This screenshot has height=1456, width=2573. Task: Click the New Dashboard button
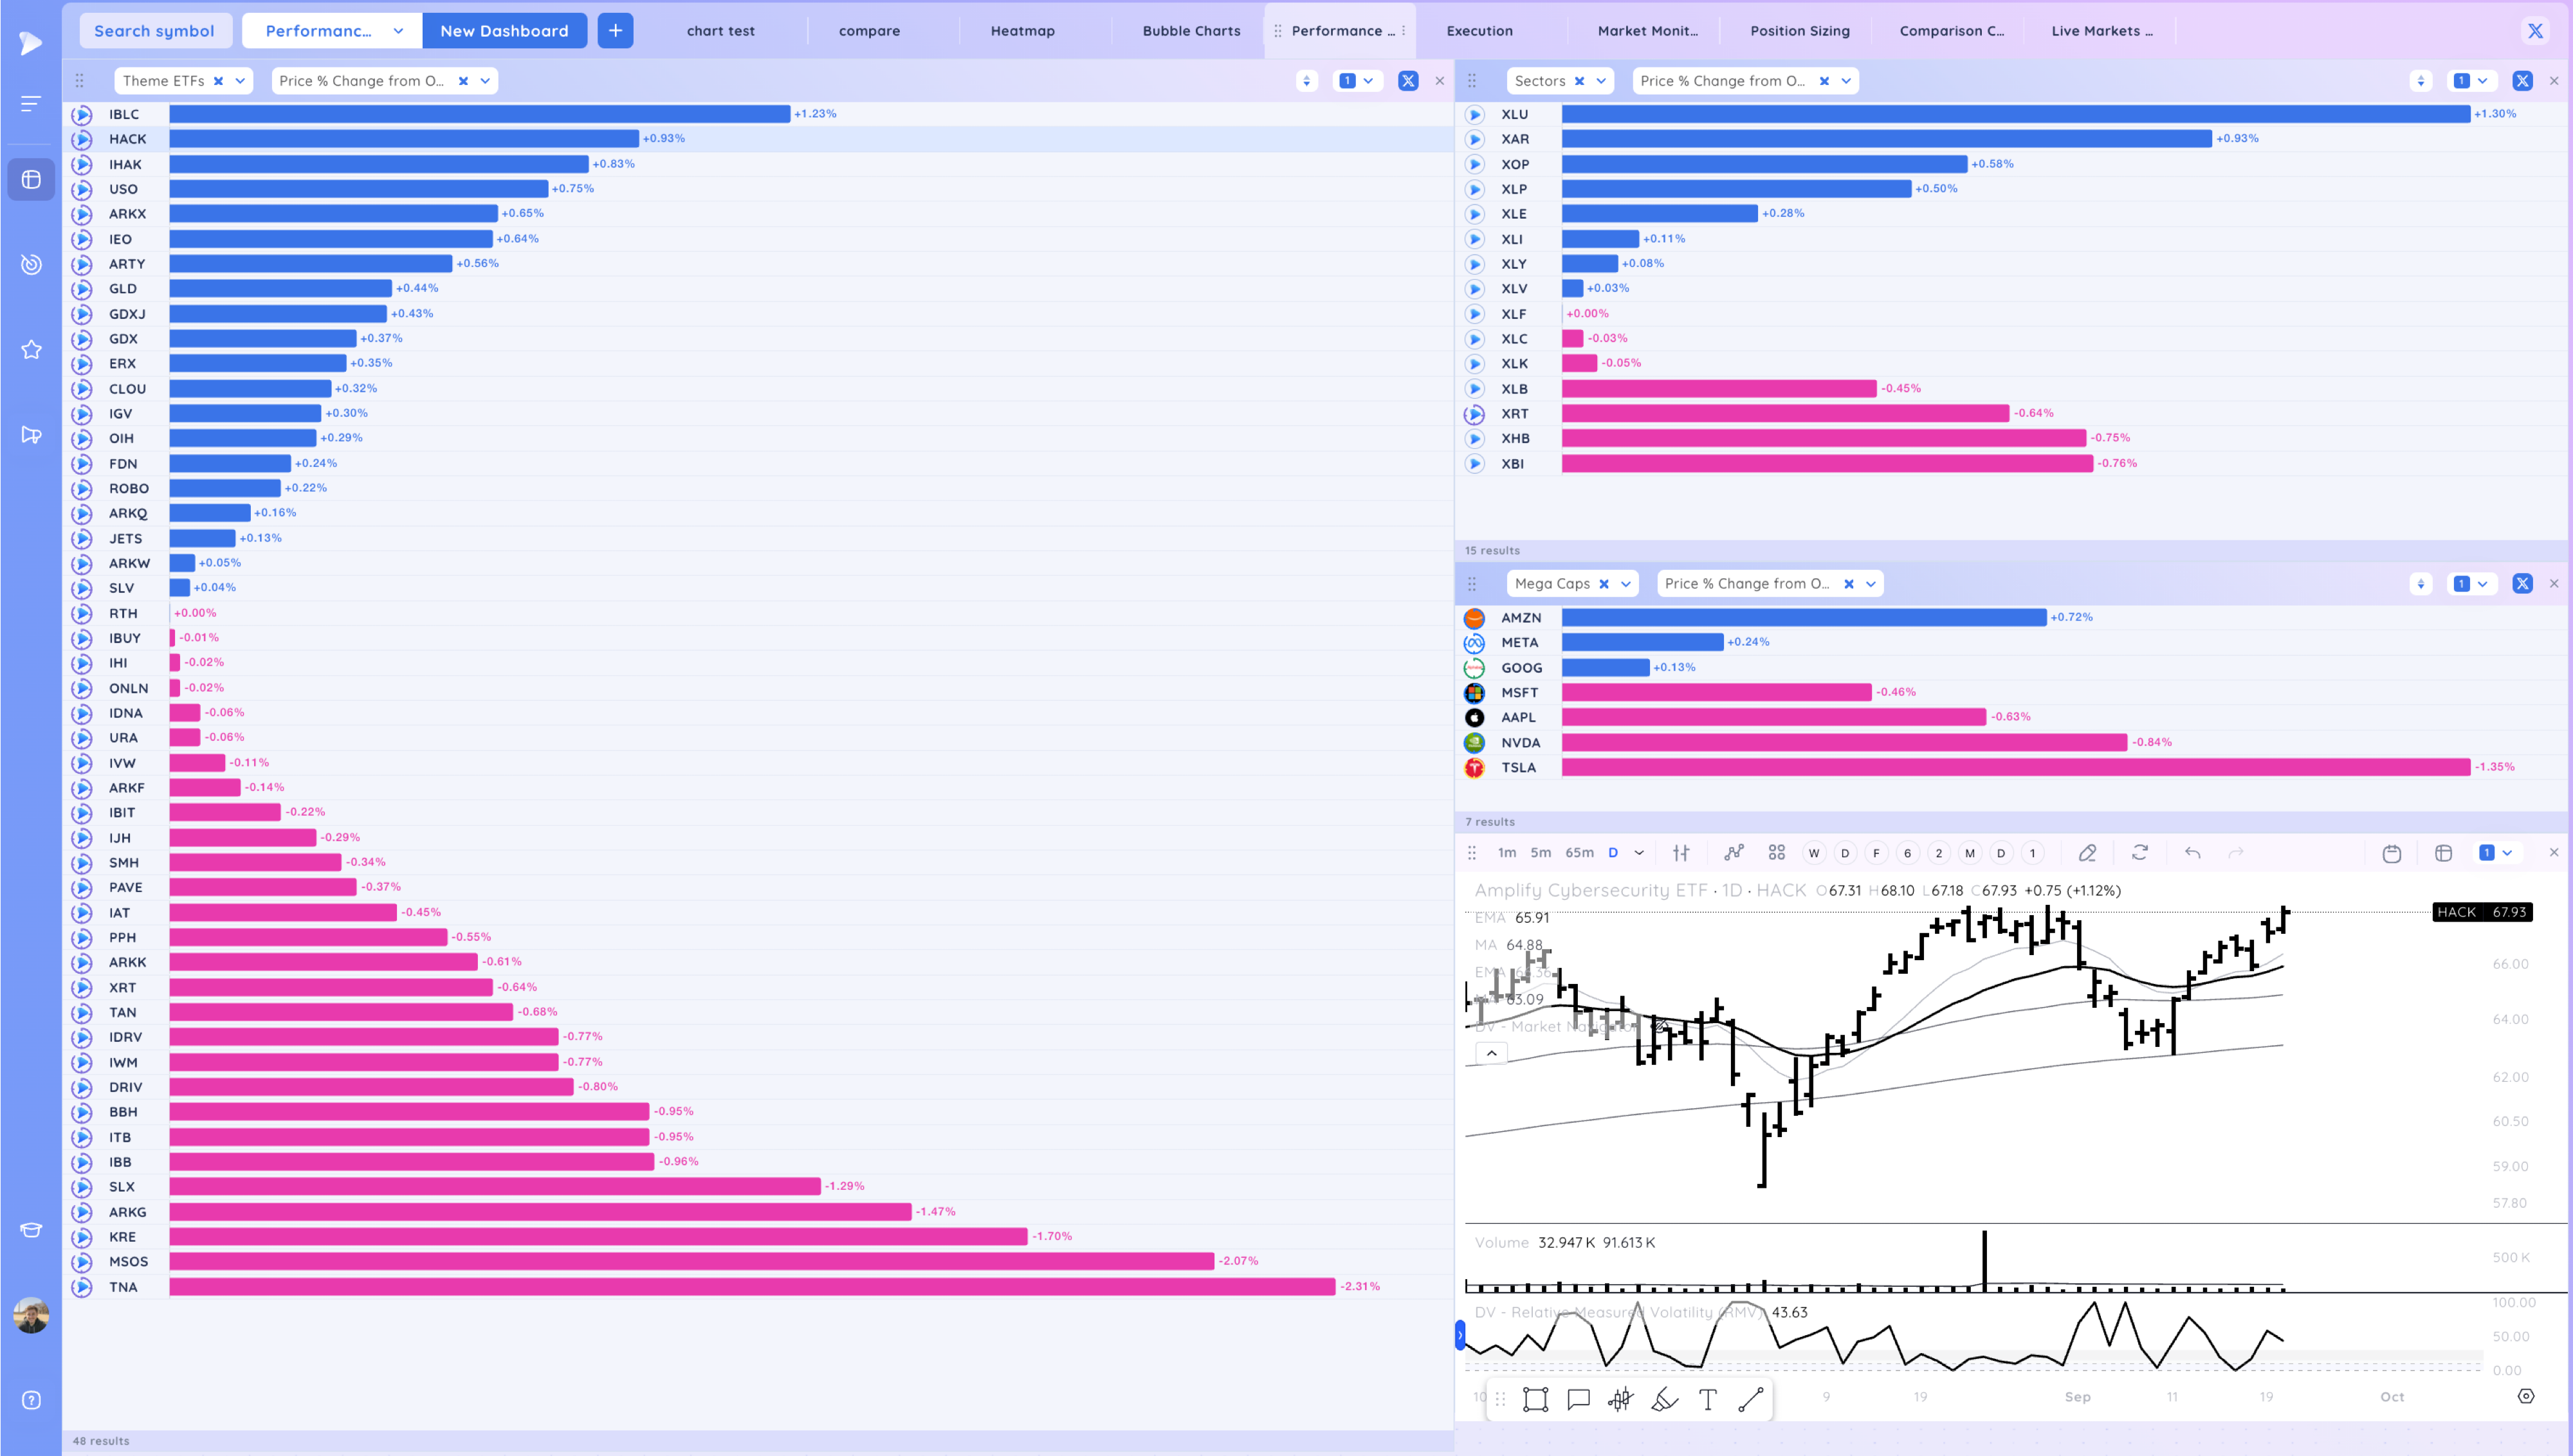tap(504, 31)
